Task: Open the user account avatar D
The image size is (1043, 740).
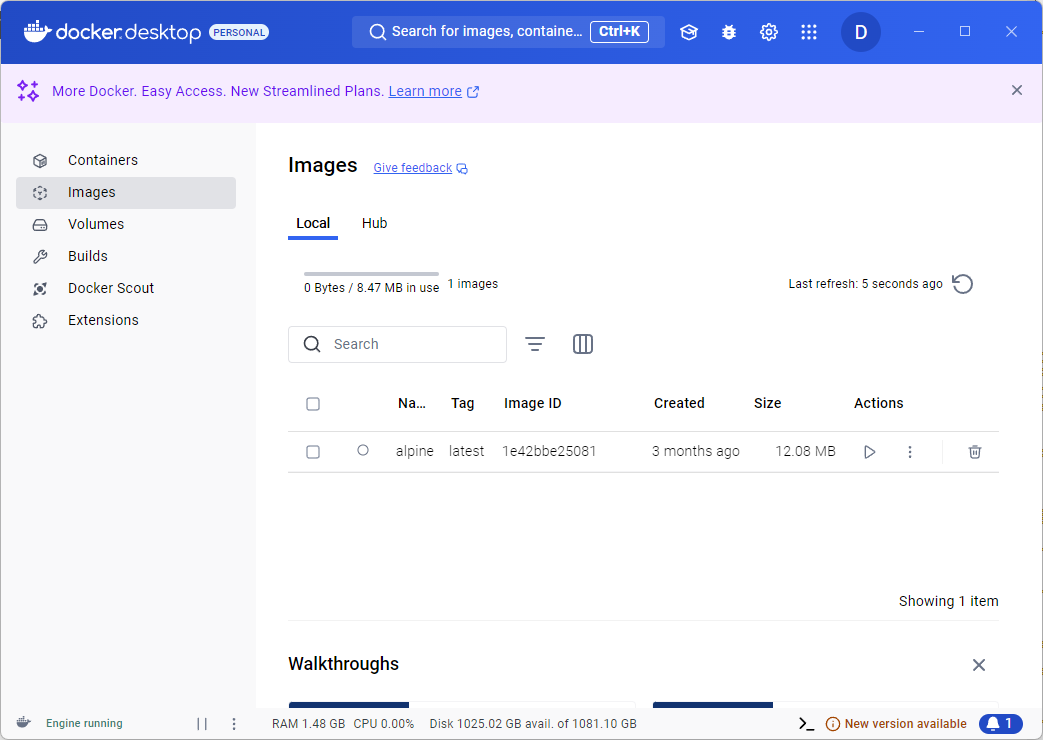Action: 861,32
